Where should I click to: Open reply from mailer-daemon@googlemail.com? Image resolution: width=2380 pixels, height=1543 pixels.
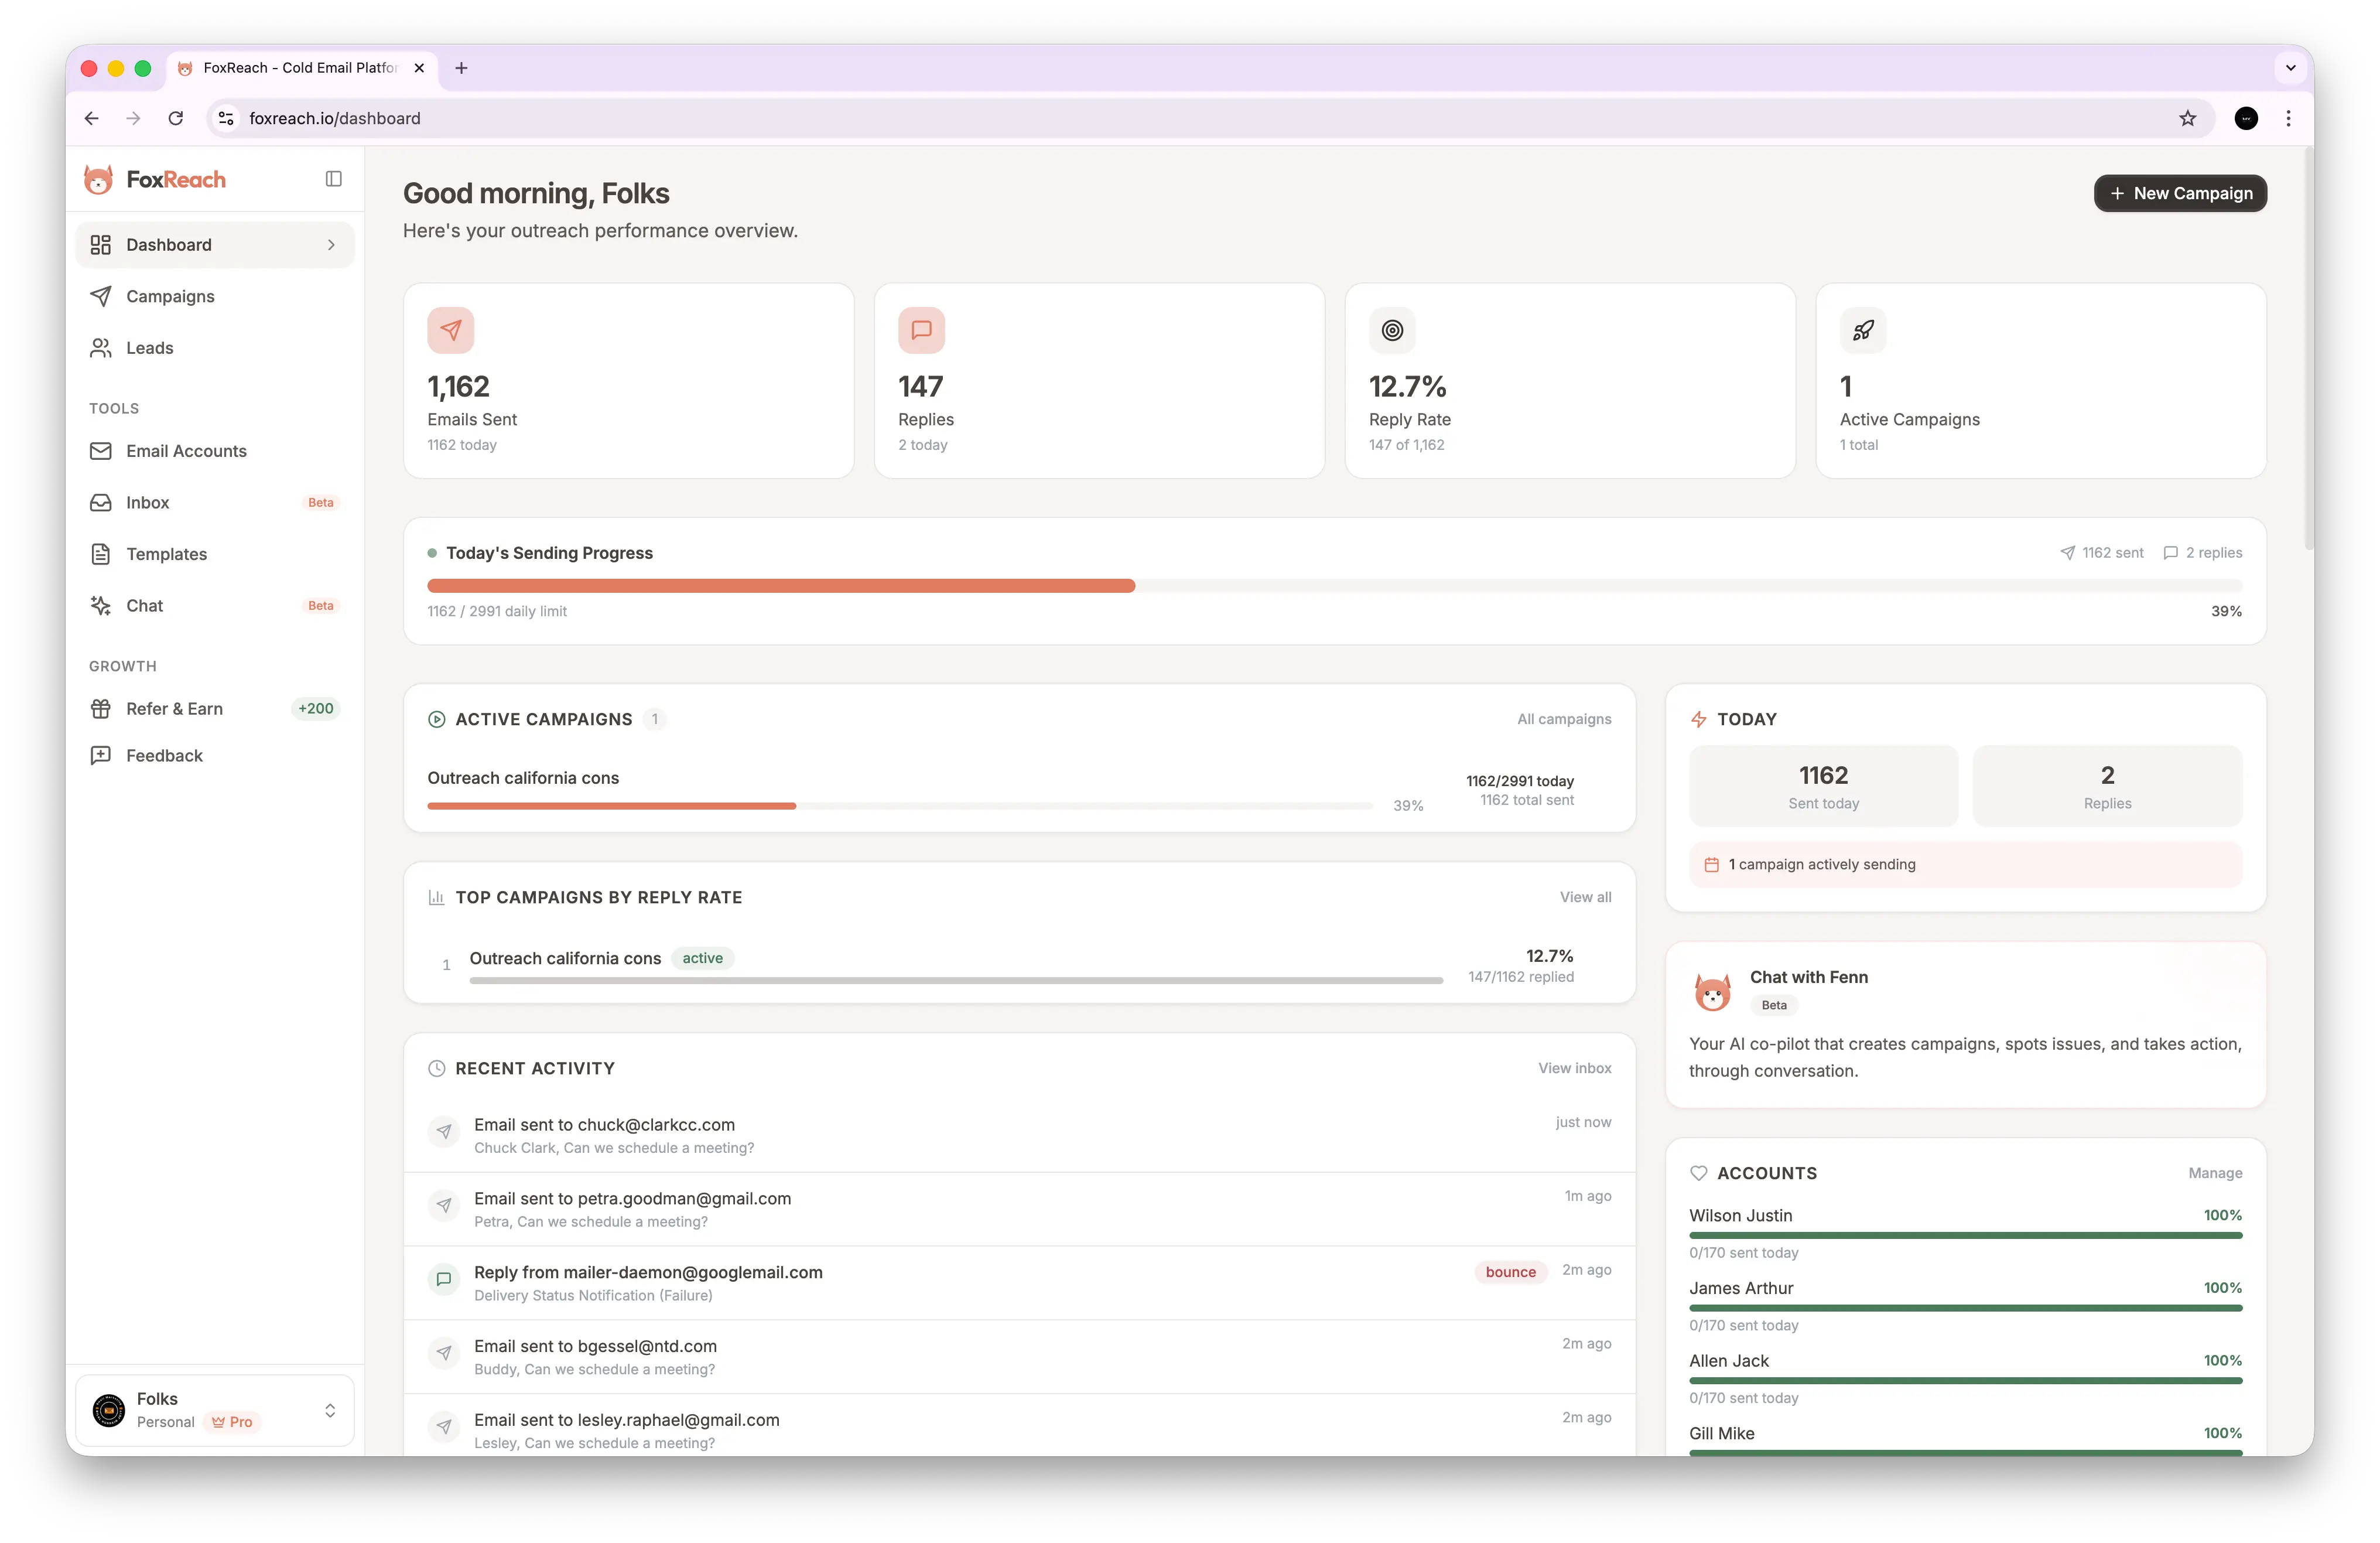point(1019,1283)
